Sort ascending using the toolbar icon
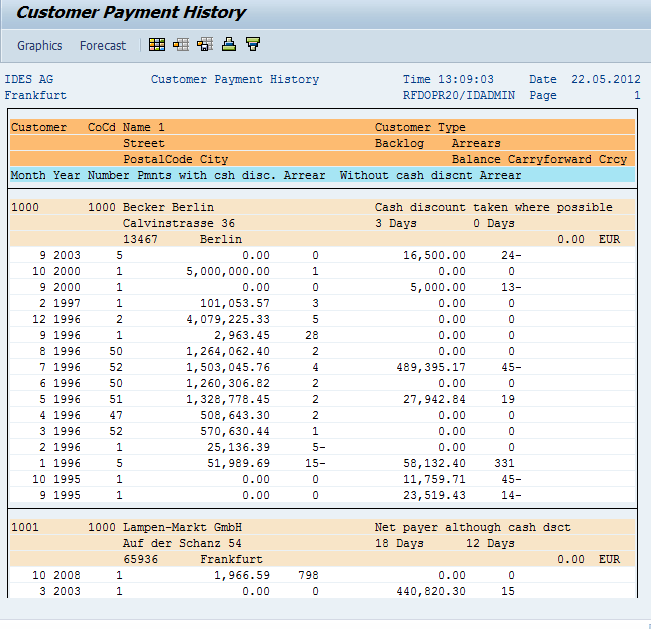Screen dimensions: 651x629 [229, 45]
